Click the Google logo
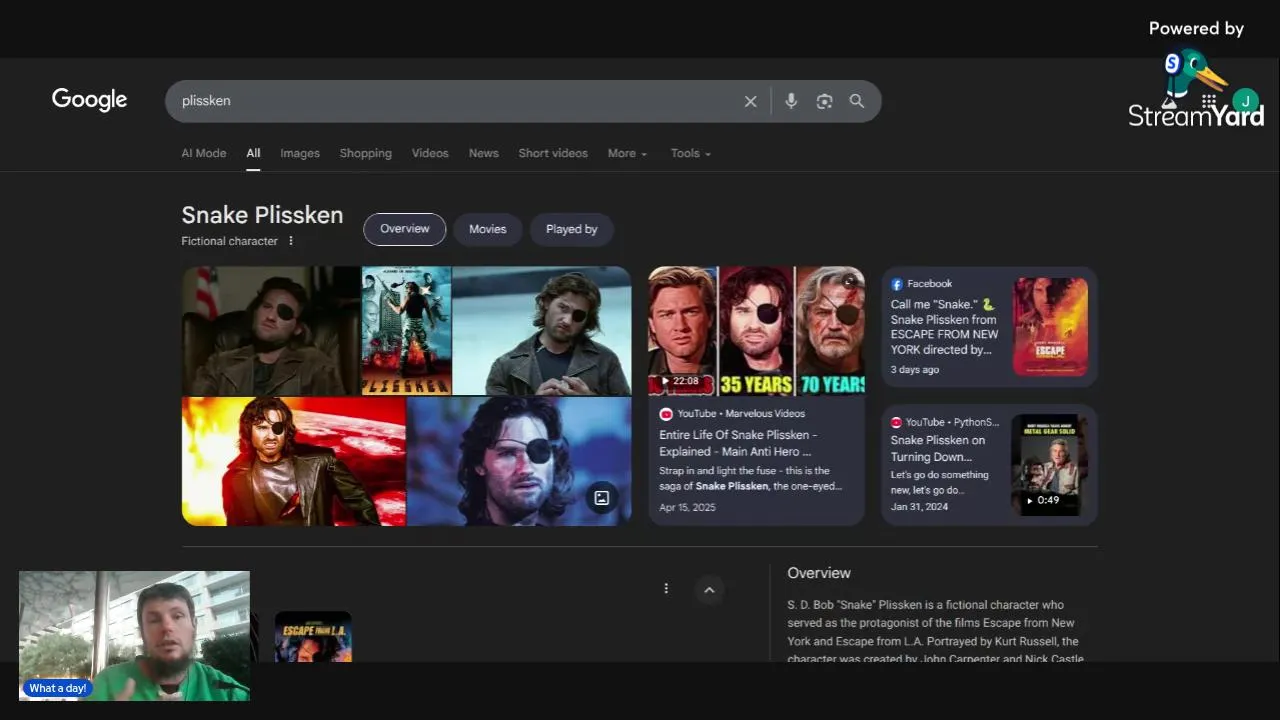The image size is (1280, 720). [89, 100]
